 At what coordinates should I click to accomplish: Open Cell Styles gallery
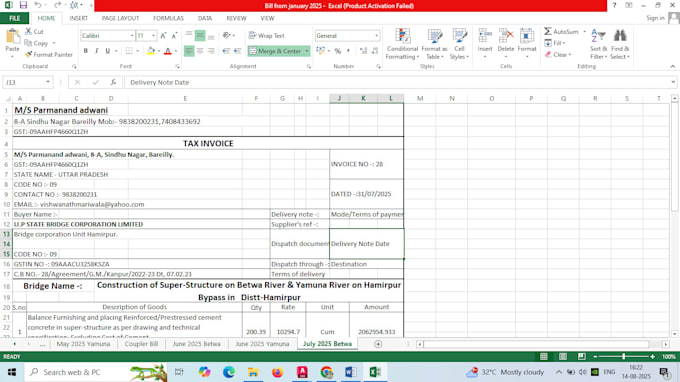[459, 44]
